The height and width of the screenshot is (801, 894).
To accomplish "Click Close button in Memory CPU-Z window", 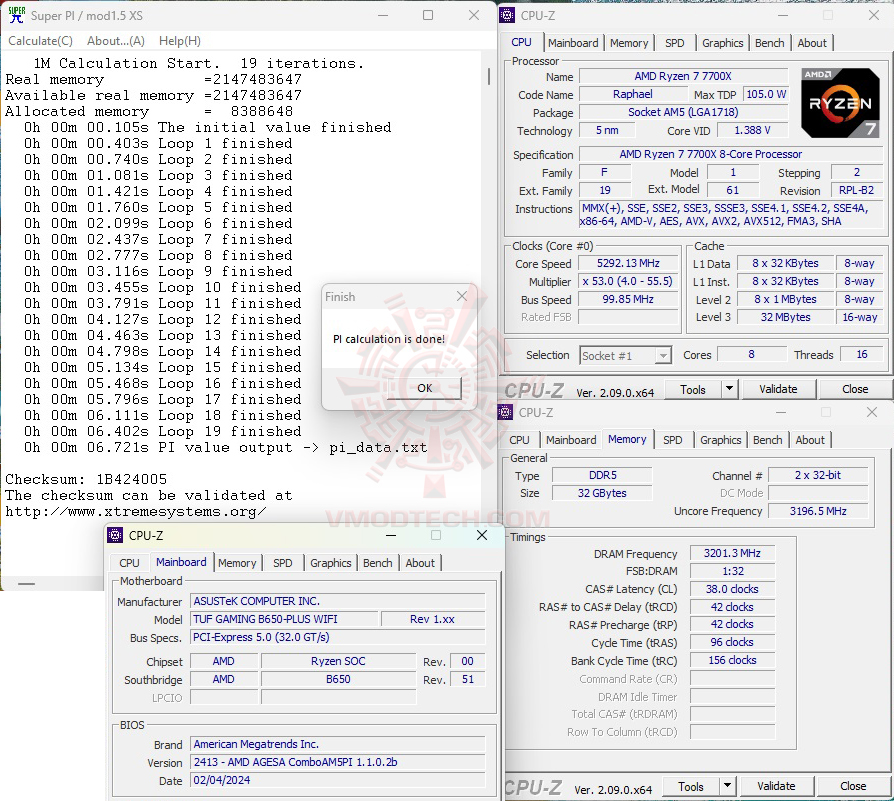I will click(x=852, y=786).
